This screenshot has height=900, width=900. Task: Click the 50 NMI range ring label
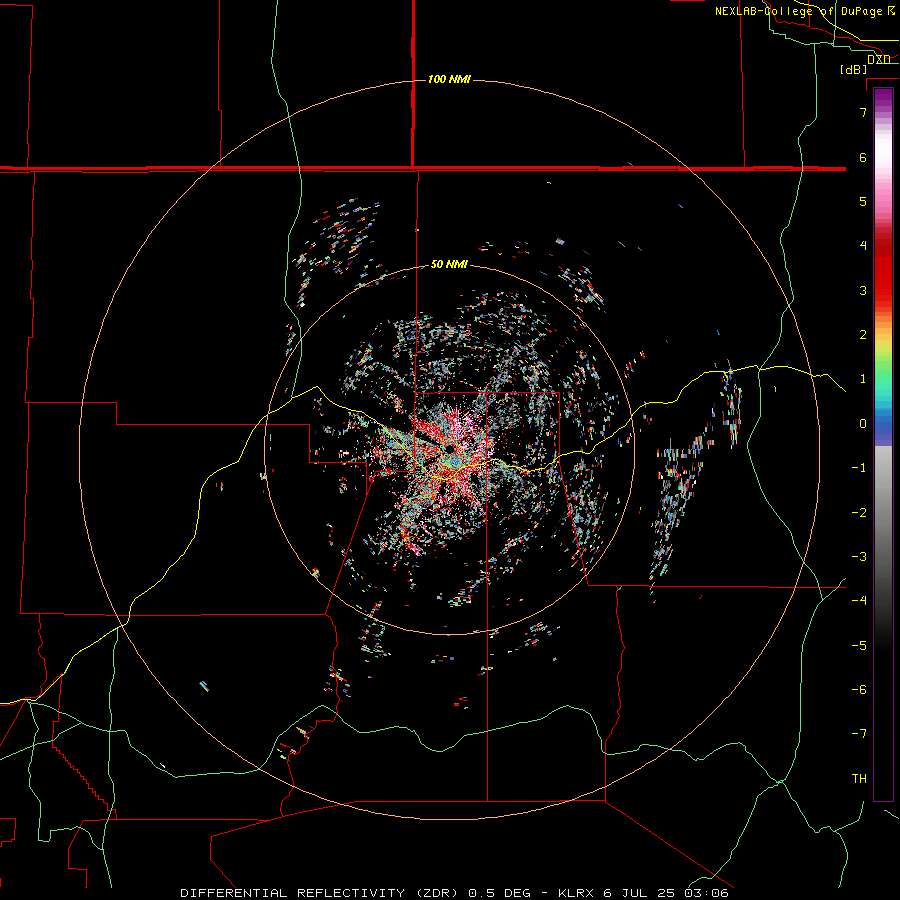coord(449,264)
